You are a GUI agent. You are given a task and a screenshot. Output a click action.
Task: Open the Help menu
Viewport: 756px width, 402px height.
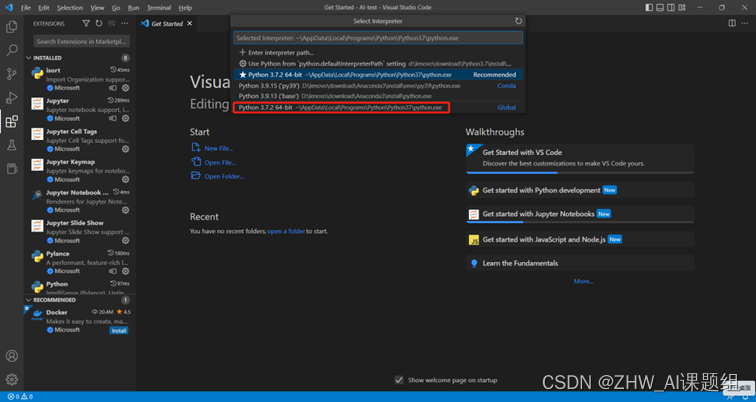[x=185, y=8]
